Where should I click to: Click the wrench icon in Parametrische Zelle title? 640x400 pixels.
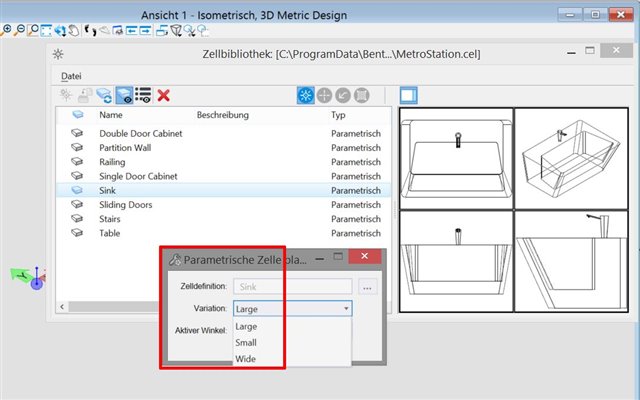(x=175, y=259)
